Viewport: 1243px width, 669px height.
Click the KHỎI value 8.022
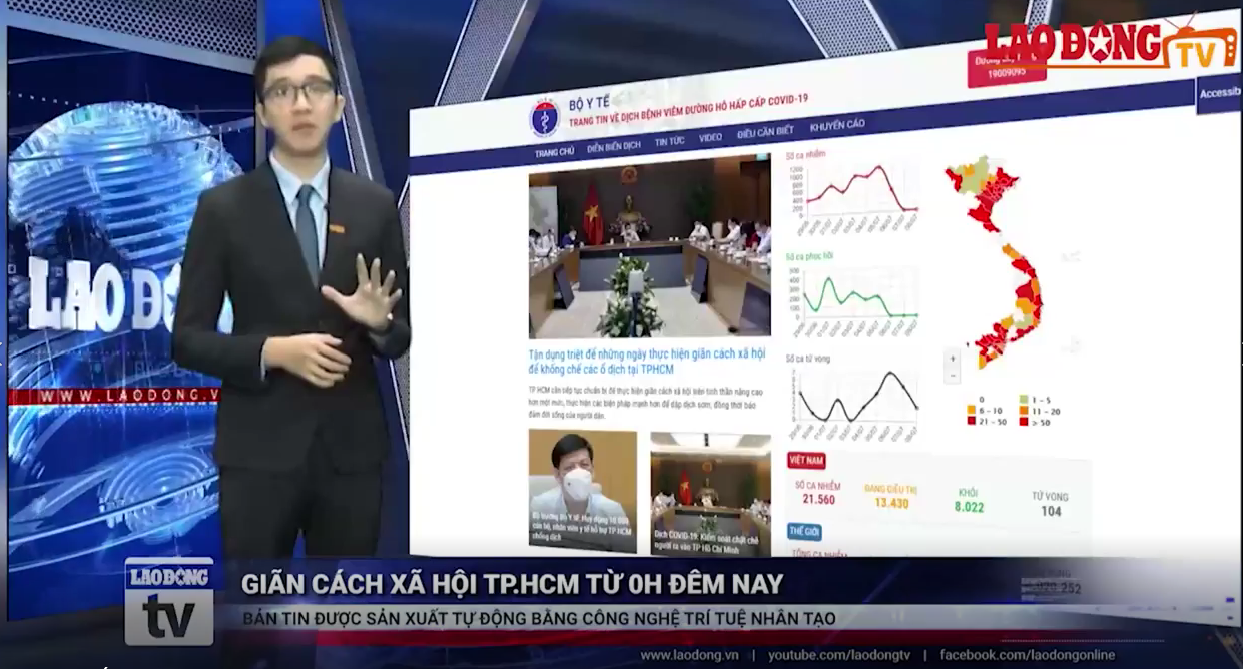coord(969,507)
